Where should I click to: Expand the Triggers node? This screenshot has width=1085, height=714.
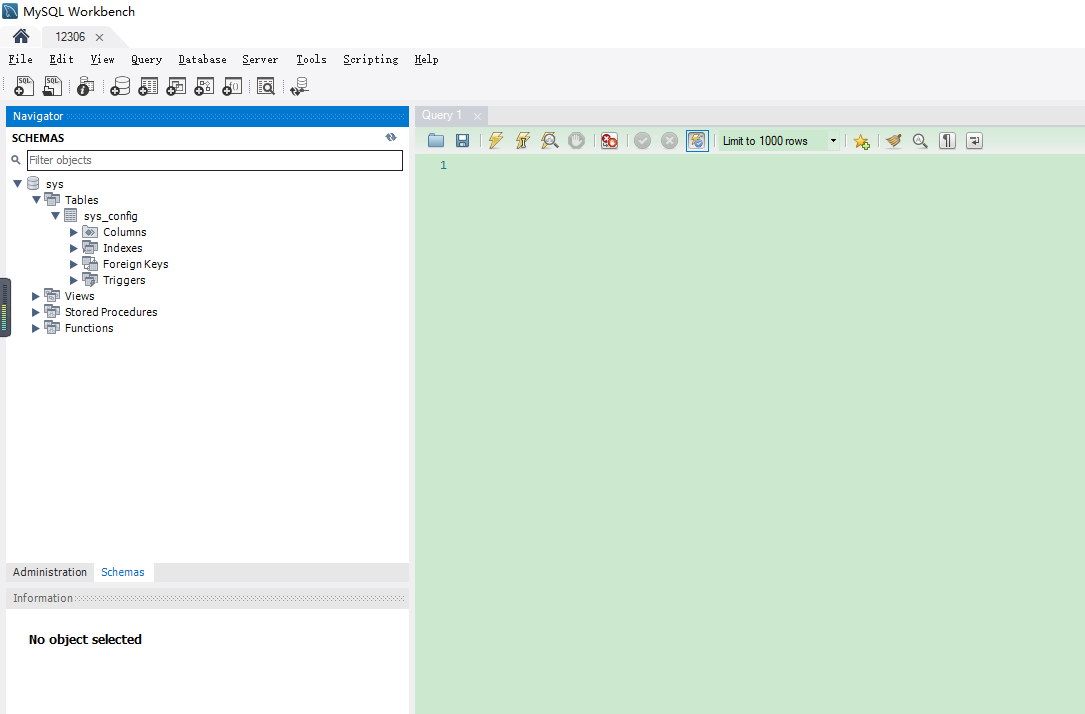click(x=73, y=280)
